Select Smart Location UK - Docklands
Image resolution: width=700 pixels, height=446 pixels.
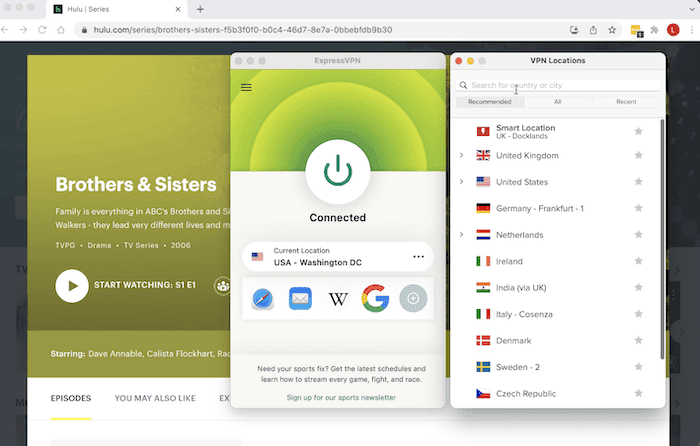tap(554, 131)
